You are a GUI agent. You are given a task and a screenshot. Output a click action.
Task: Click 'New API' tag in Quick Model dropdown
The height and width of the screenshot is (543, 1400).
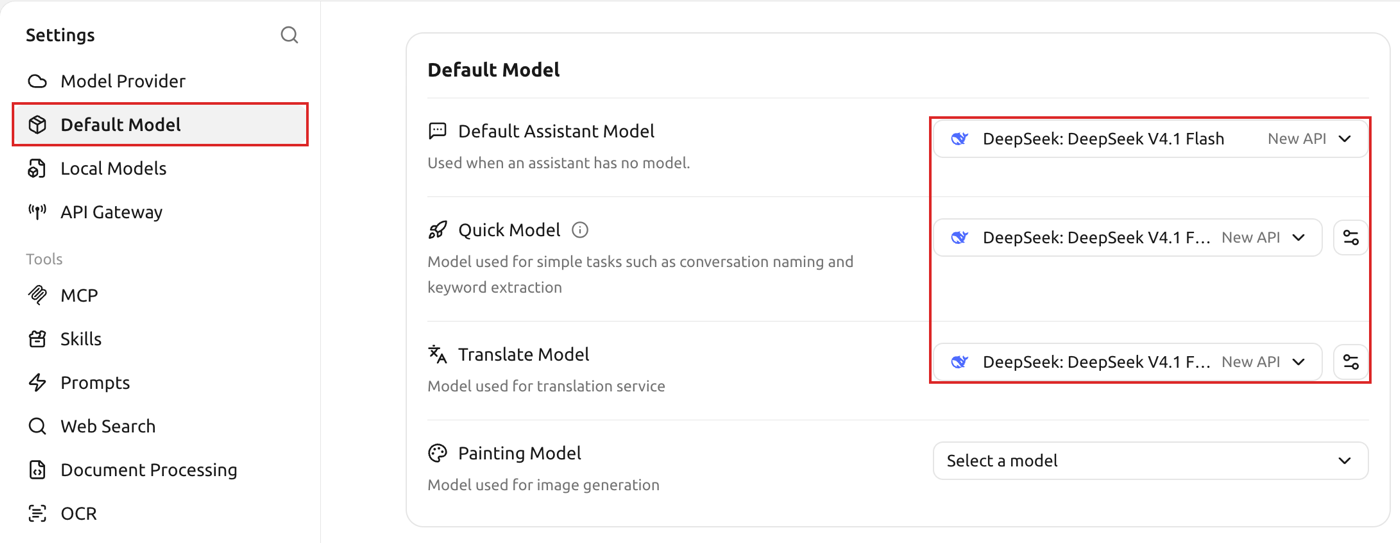1250,238
